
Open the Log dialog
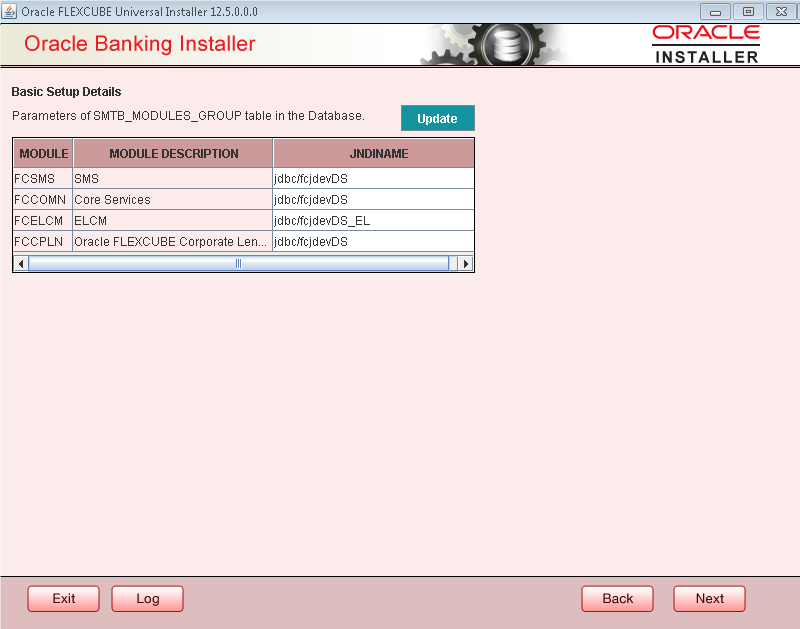coord(147,598)
